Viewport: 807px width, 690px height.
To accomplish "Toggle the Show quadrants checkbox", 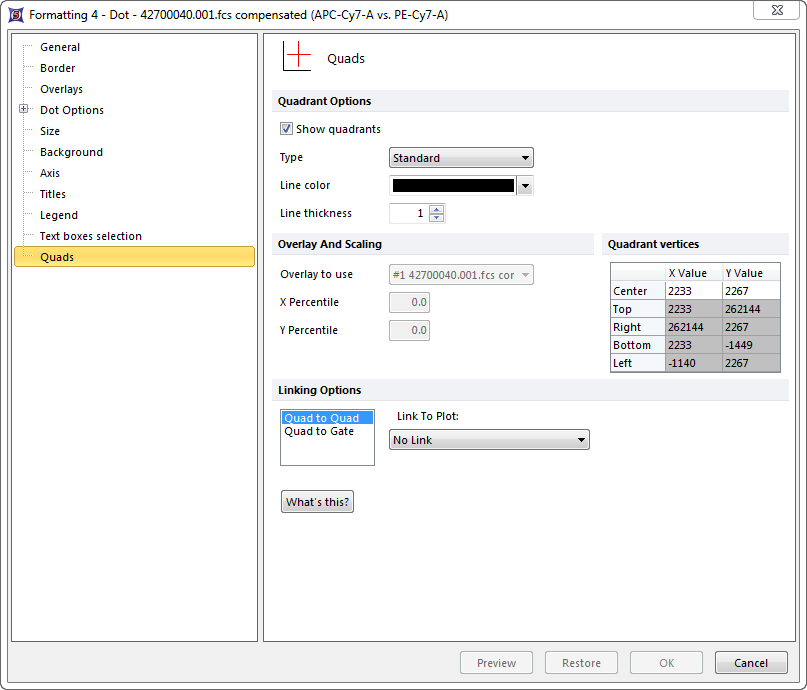I will [x=287, y=129].
